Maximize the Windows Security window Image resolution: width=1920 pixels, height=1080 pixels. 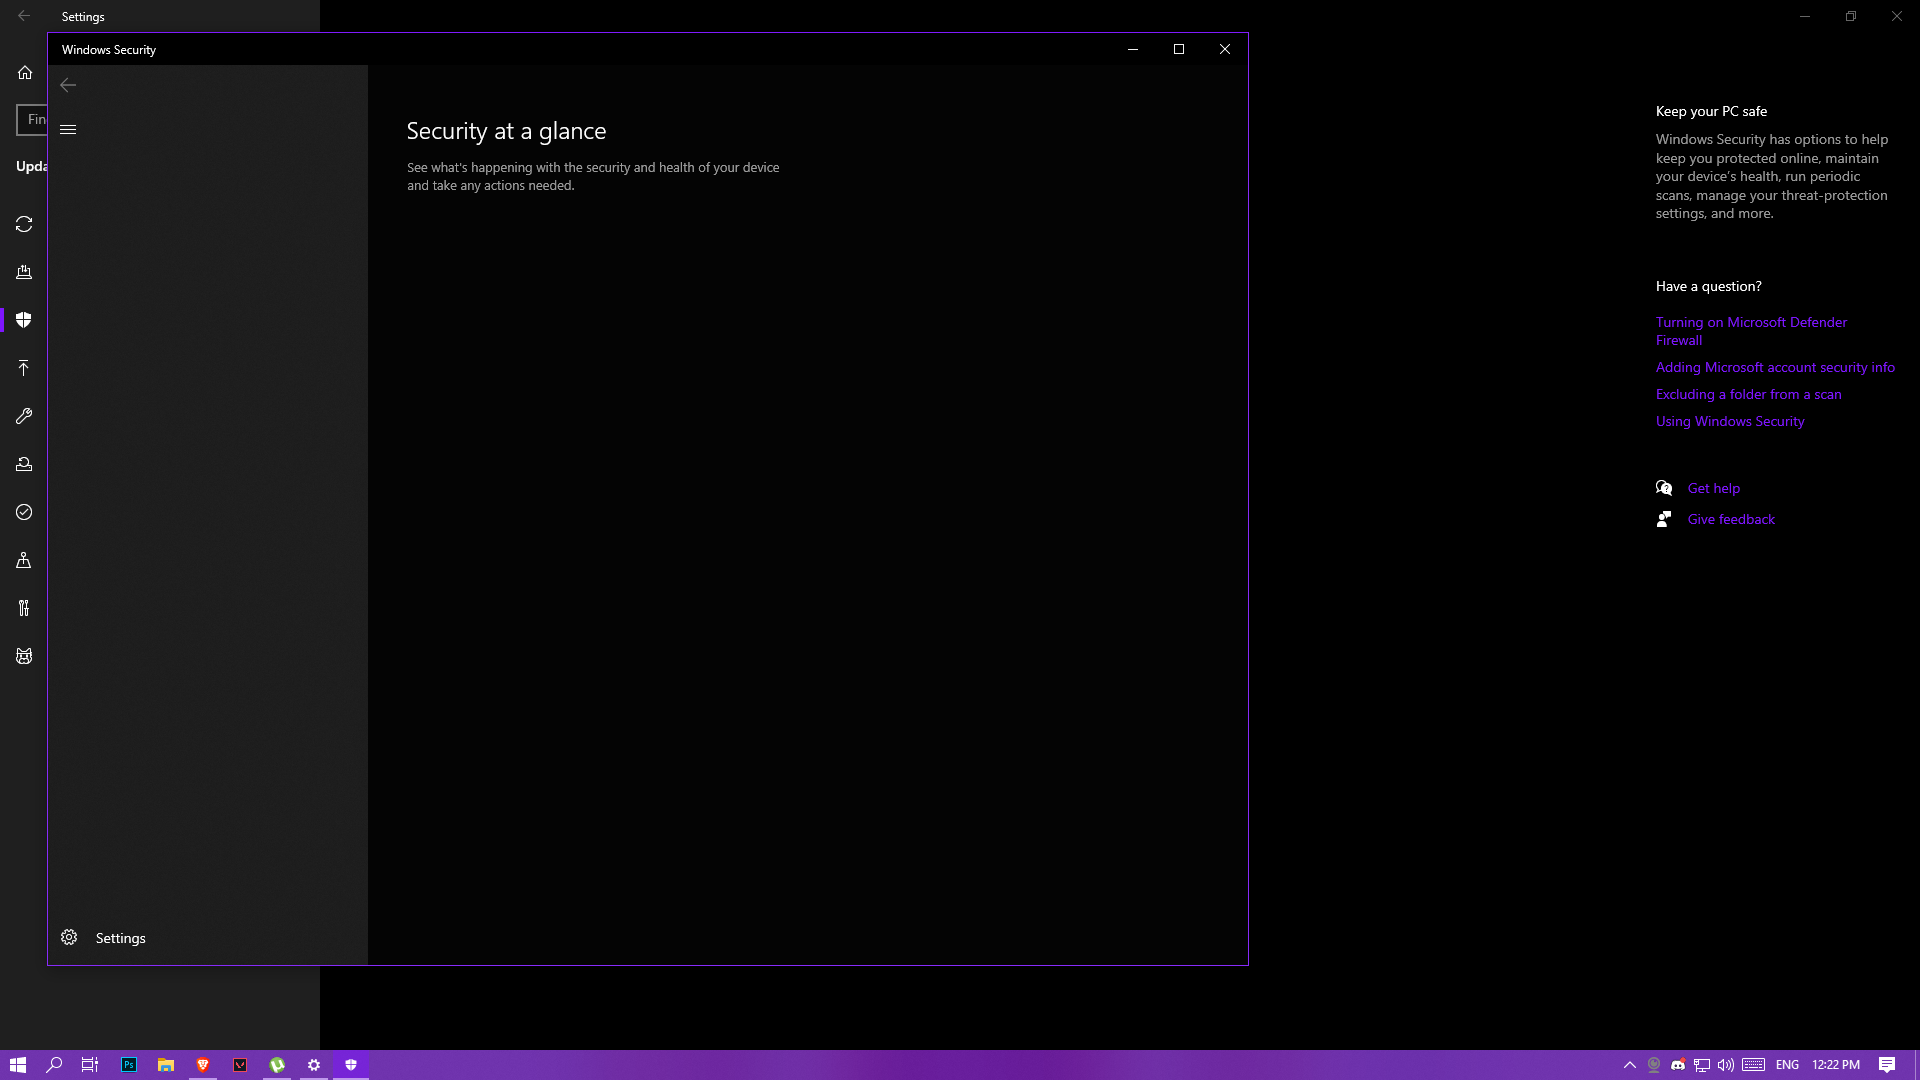[1179, 49]
